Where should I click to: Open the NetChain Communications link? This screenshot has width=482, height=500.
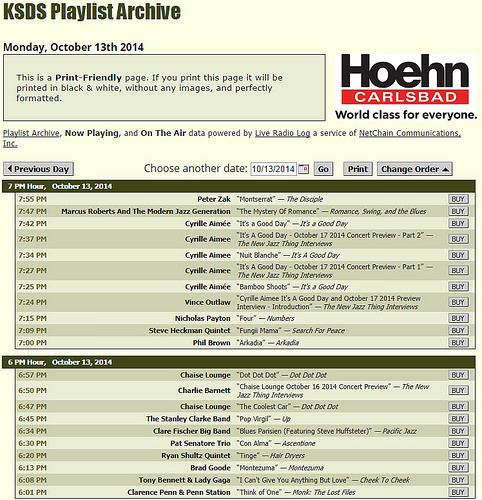coord(410,133)
